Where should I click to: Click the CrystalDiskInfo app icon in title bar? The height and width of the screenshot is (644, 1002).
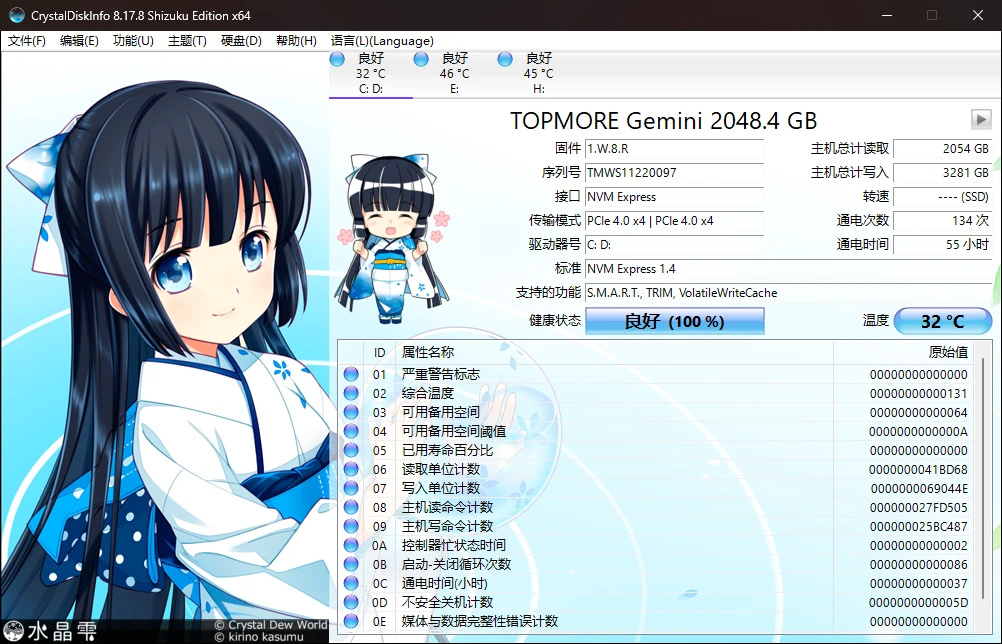(17, 15)
